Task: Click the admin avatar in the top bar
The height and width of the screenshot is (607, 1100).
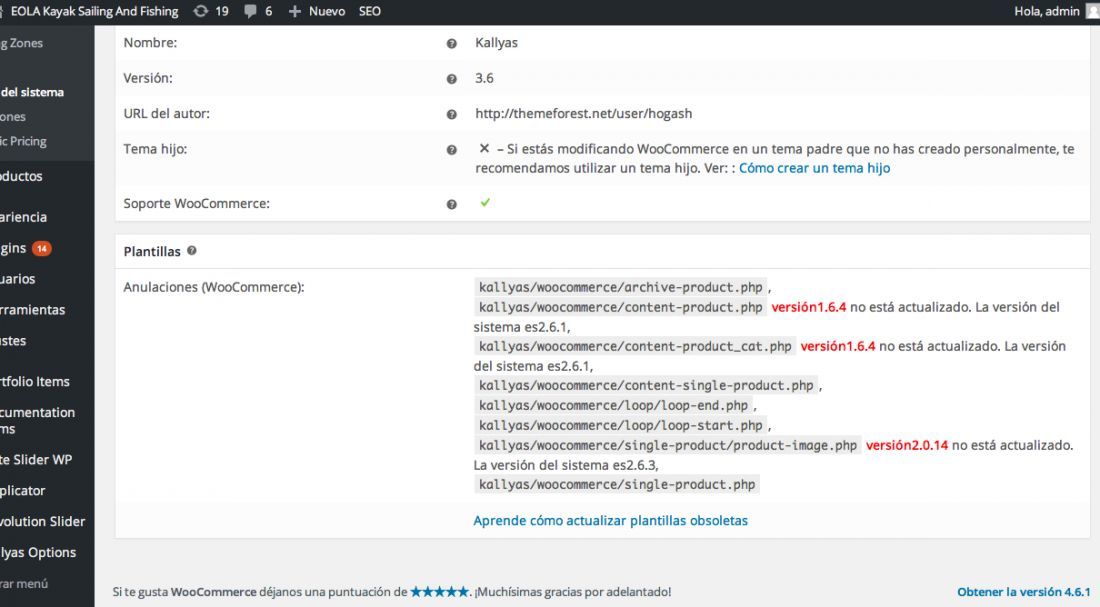Action: tap(1093, 11)
